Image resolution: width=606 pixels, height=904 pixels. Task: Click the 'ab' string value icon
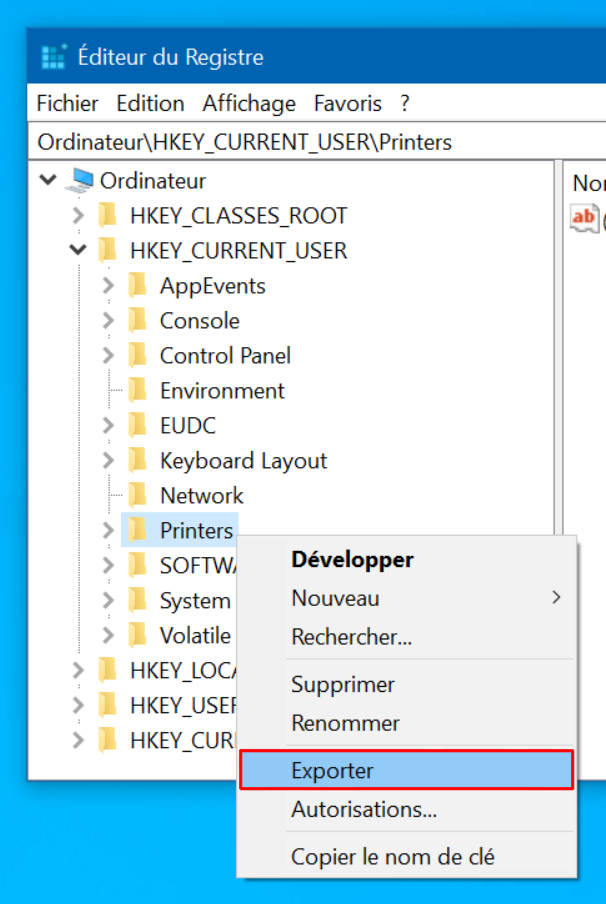(x=584, y=218)
